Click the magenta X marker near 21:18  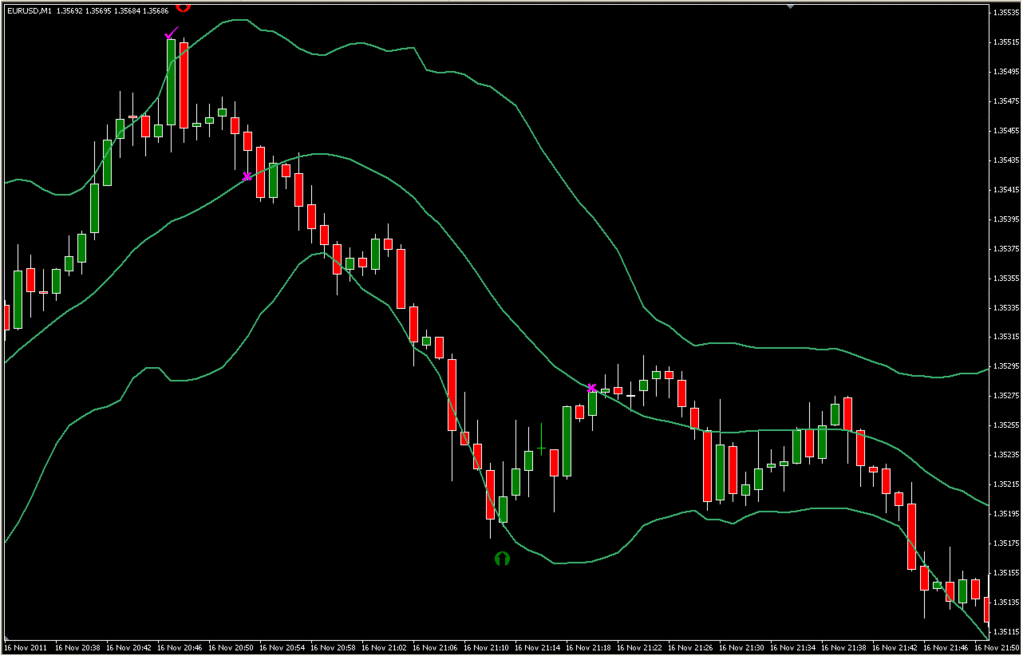coord(592,388)
